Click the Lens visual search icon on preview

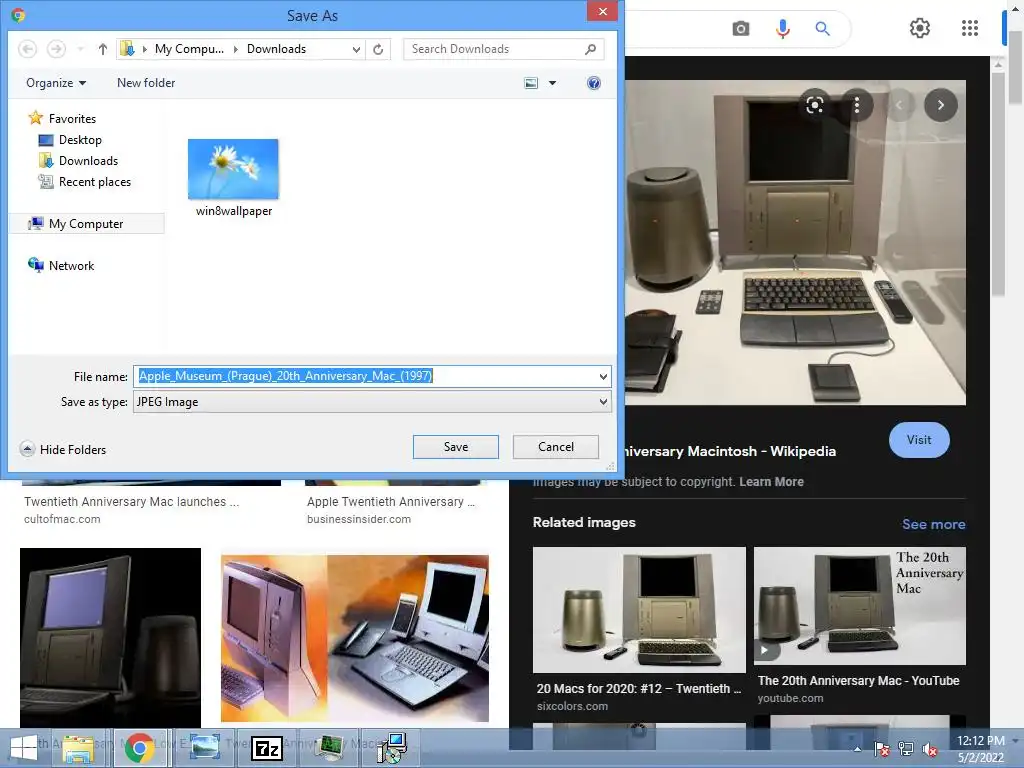click(x=815, y=105)
